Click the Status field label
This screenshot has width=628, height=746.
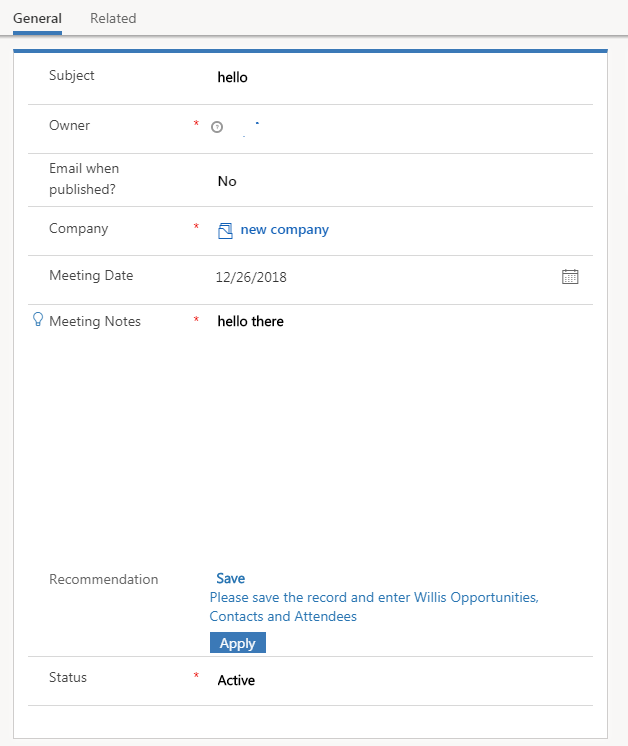click(68, 677)
